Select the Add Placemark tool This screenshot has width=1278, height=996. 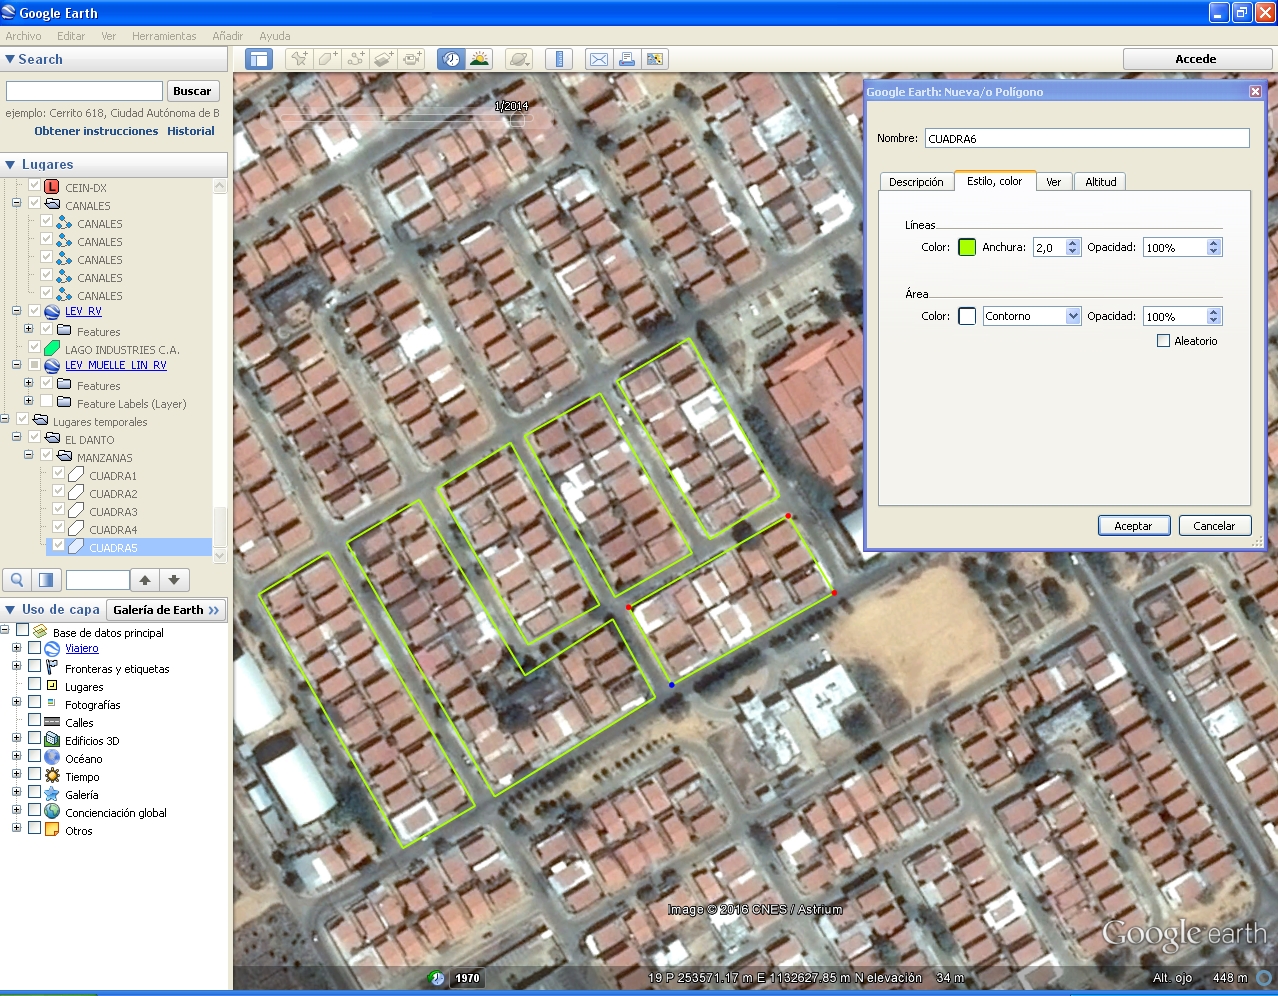[x=298, y=59]
